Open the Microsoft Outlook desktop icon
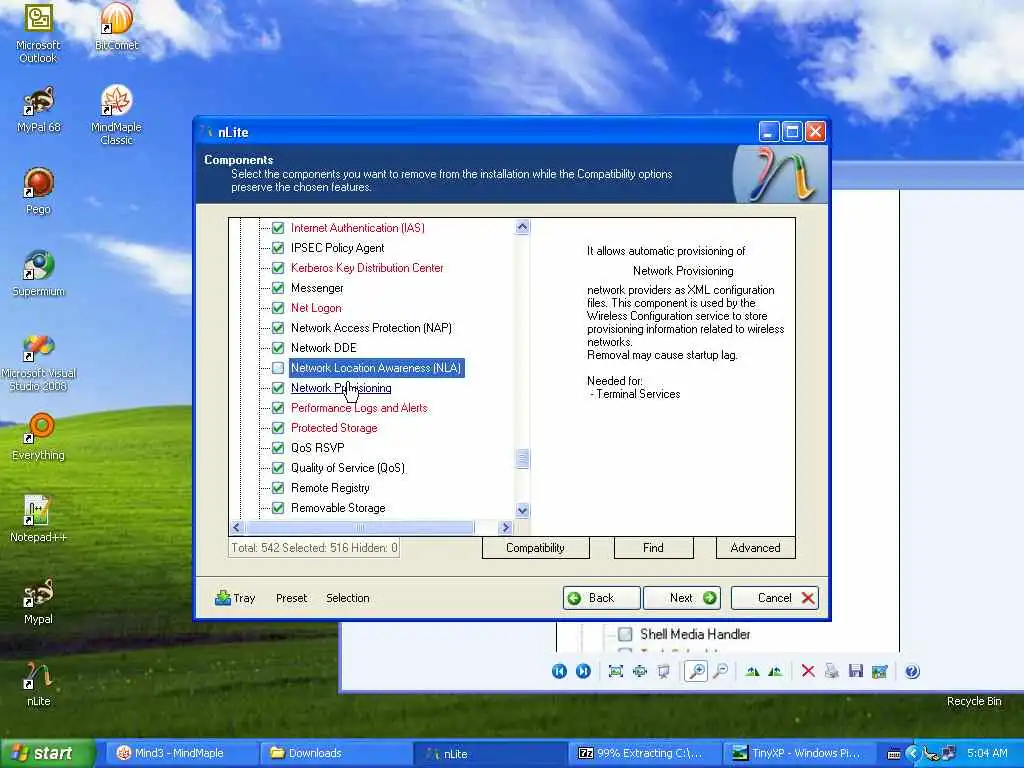This screenshot has height=768, width=1024. pyautogui.click(x=38, y=33)
